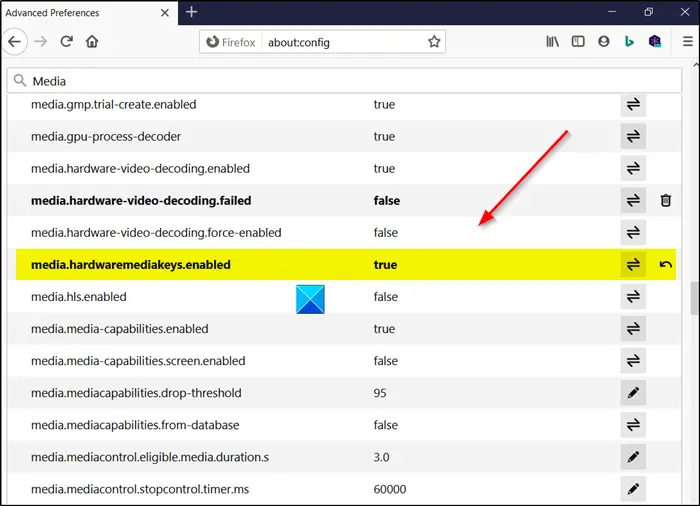Open the Library toolbar icon
This screenshot has width=700, height=506.
point(552,42)
